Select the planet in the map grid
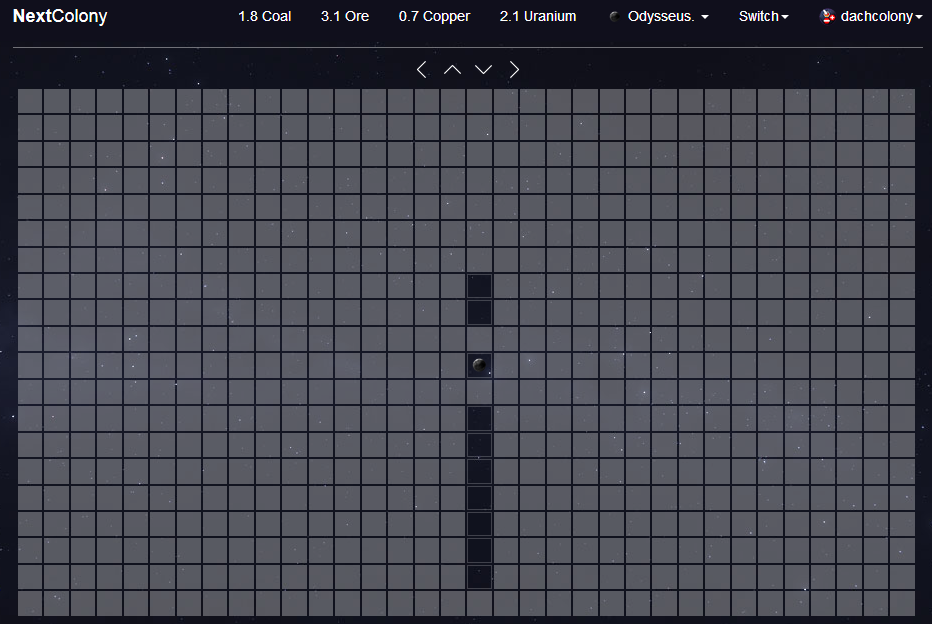The width and height of the screenshot is (932, 624). (x=479, y=365)
